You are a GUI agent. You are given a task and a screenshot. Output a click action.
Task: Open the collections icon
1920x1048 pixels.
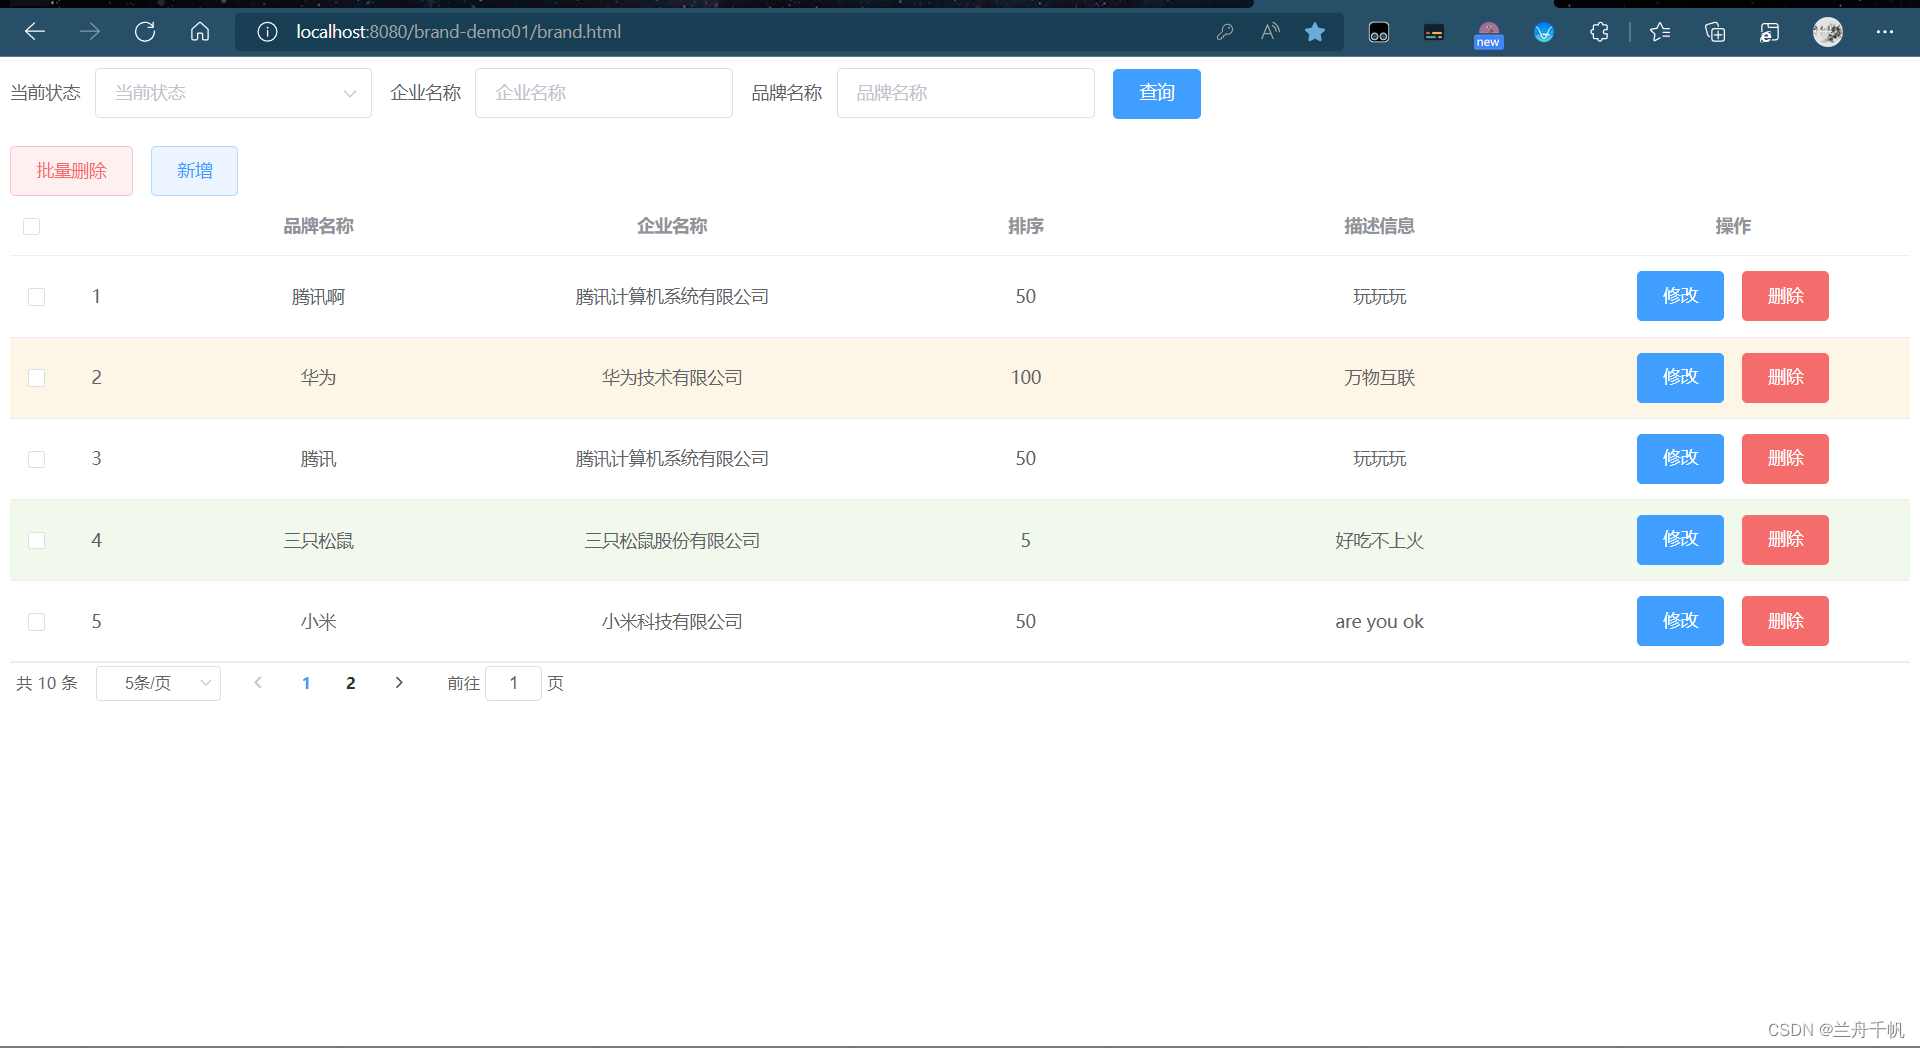coord(1715,32)
